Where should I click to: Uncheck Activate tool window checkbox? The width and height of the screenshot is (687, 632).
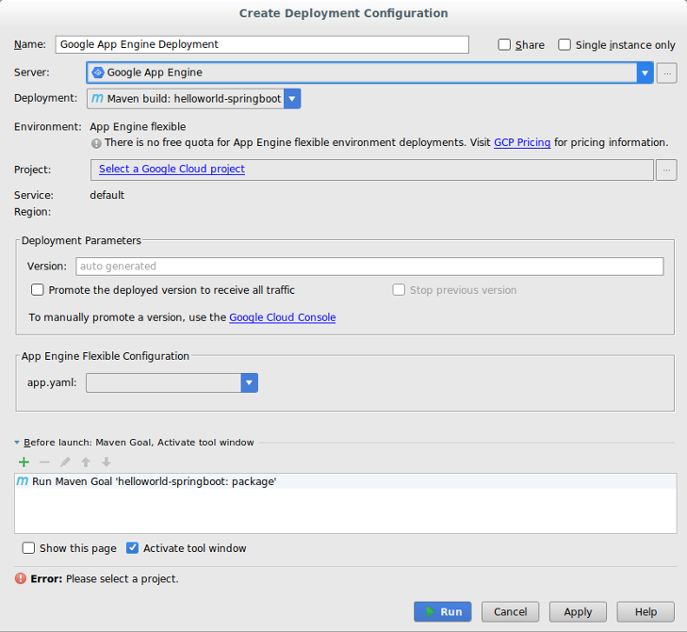click(x=132, y=548)
